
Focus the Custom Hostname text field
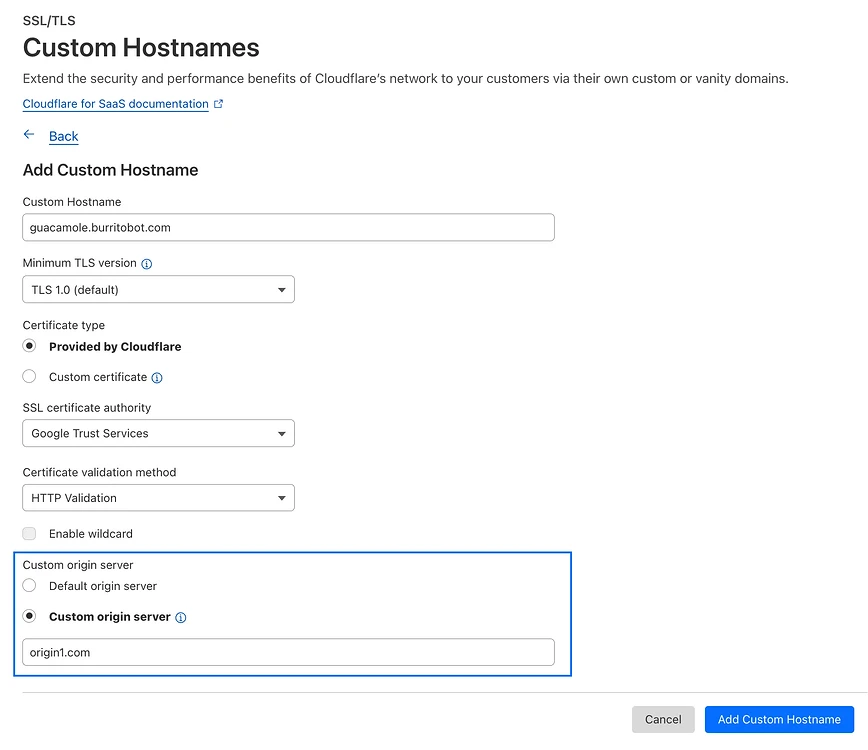tap(288, 228)
